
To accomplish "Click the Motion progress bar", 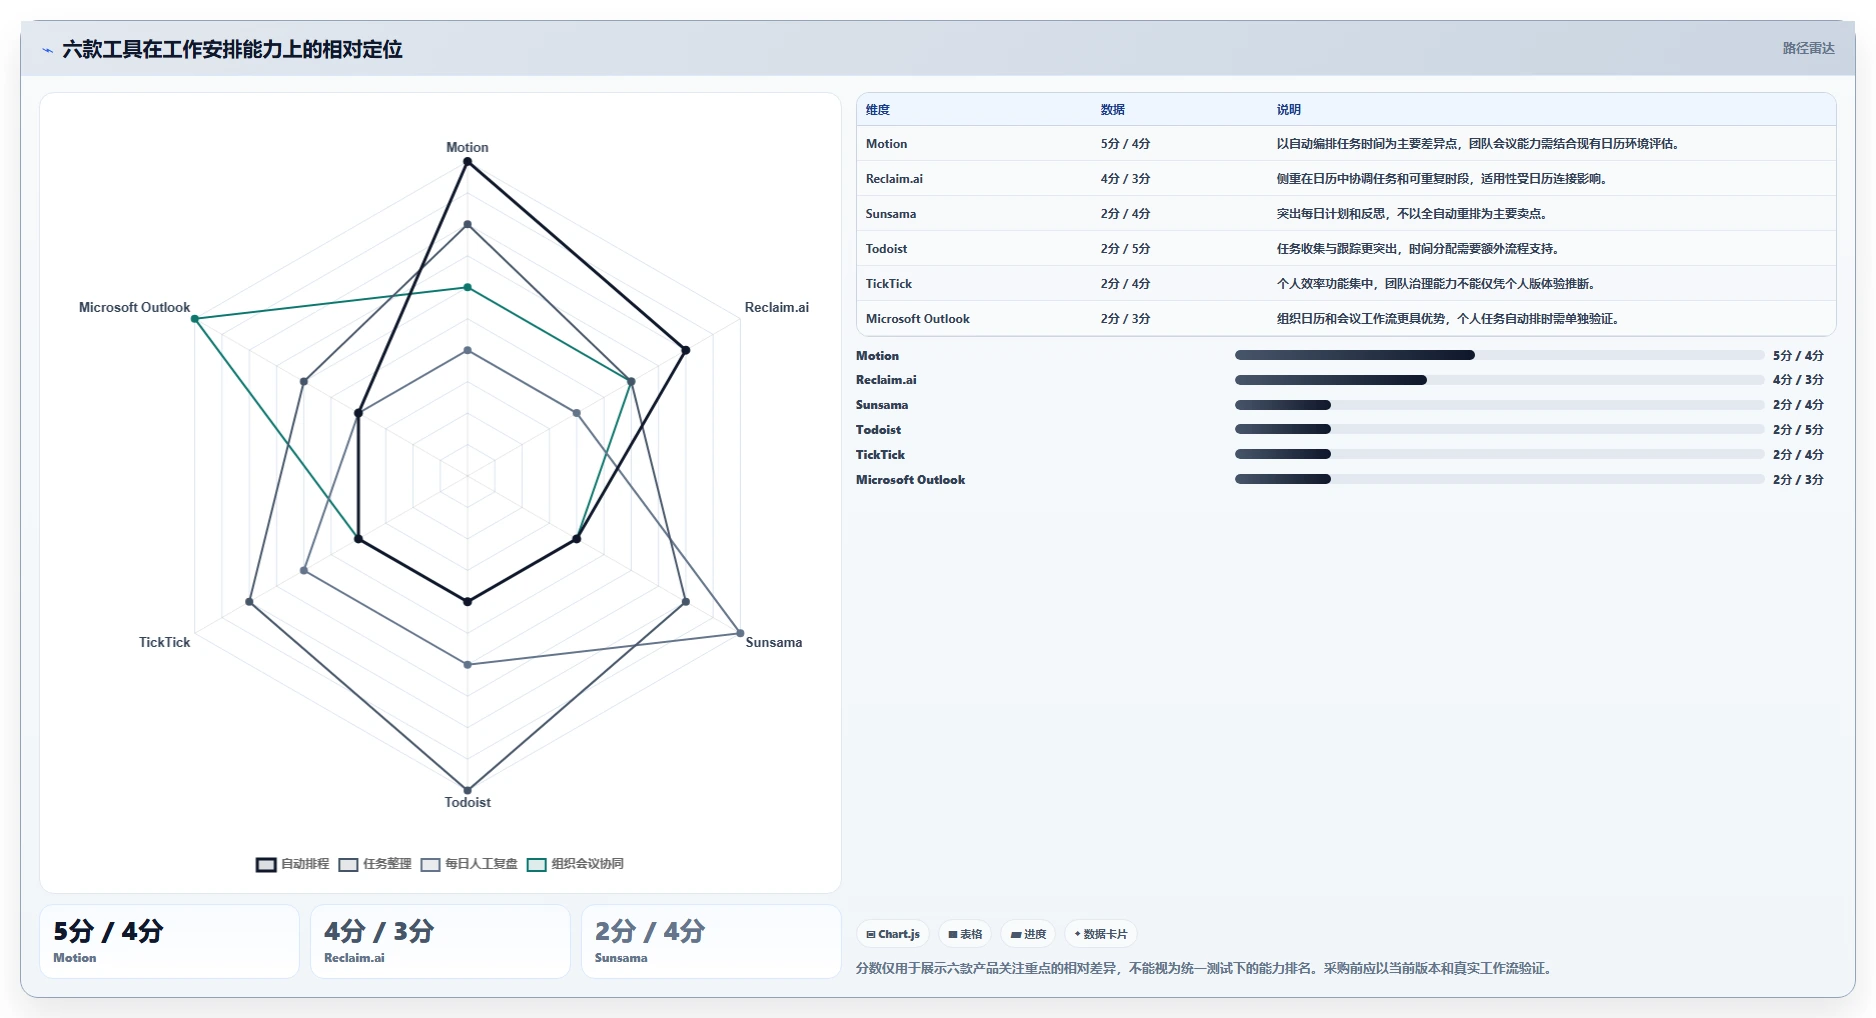I will coord(1499,355).
